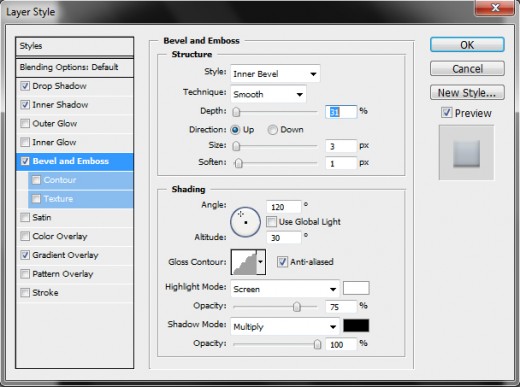Screen dimensions: 520x387
Task: Open the Gloss Contour picker arrow
Action: pos(261,262)
